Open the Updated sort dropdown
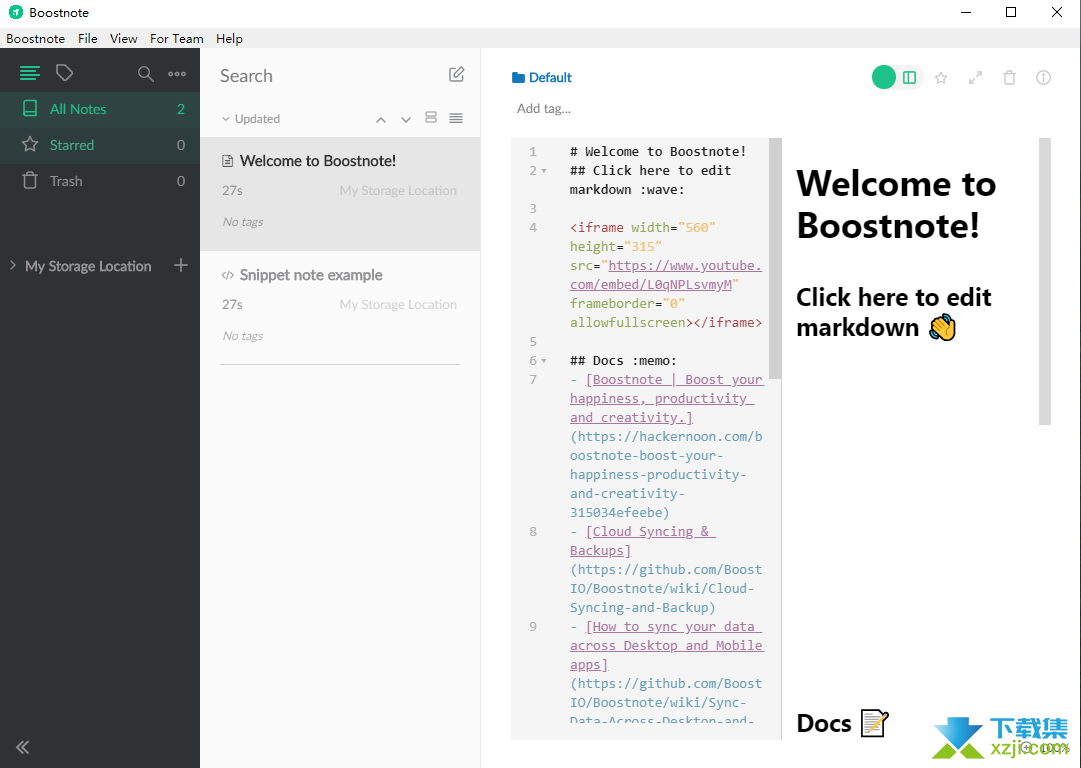 pyautogui.click(x=251, y=119)
